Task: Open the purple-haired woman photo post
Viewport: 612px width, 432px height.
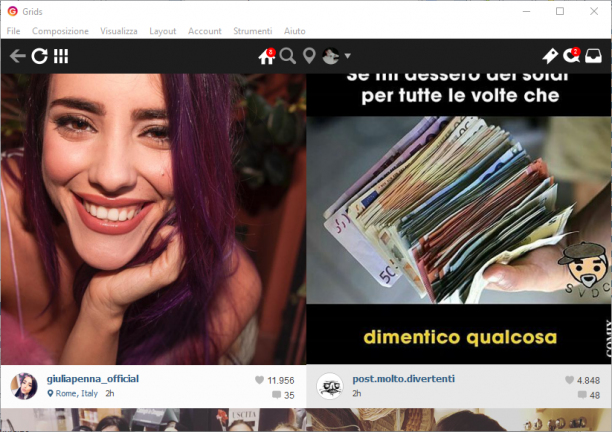Action: (153, 219)
